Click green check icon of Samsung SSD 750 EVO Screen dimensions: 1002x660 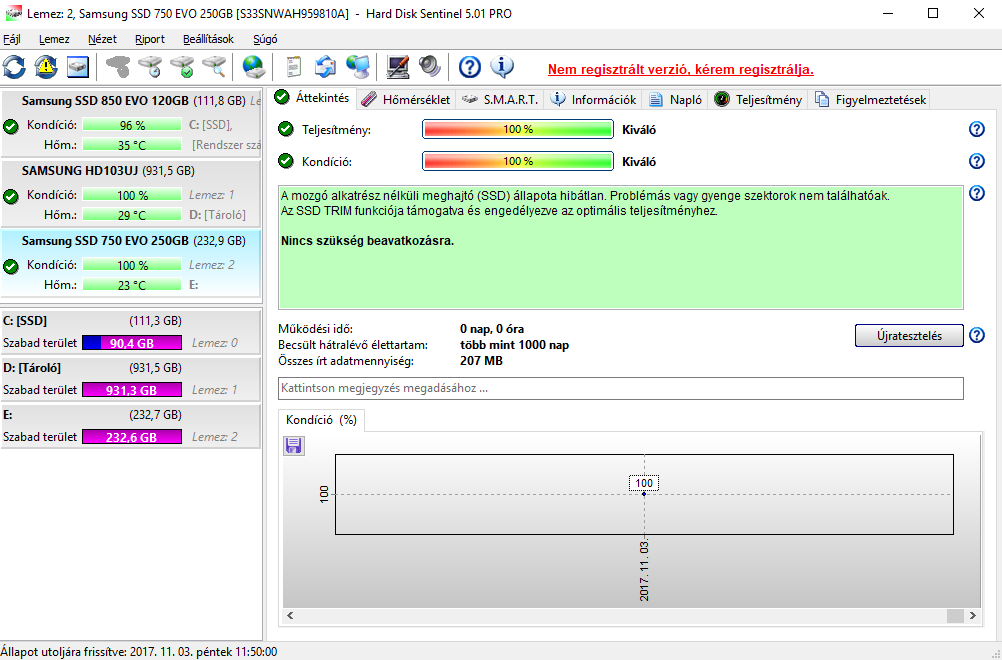tap(10, 266)
